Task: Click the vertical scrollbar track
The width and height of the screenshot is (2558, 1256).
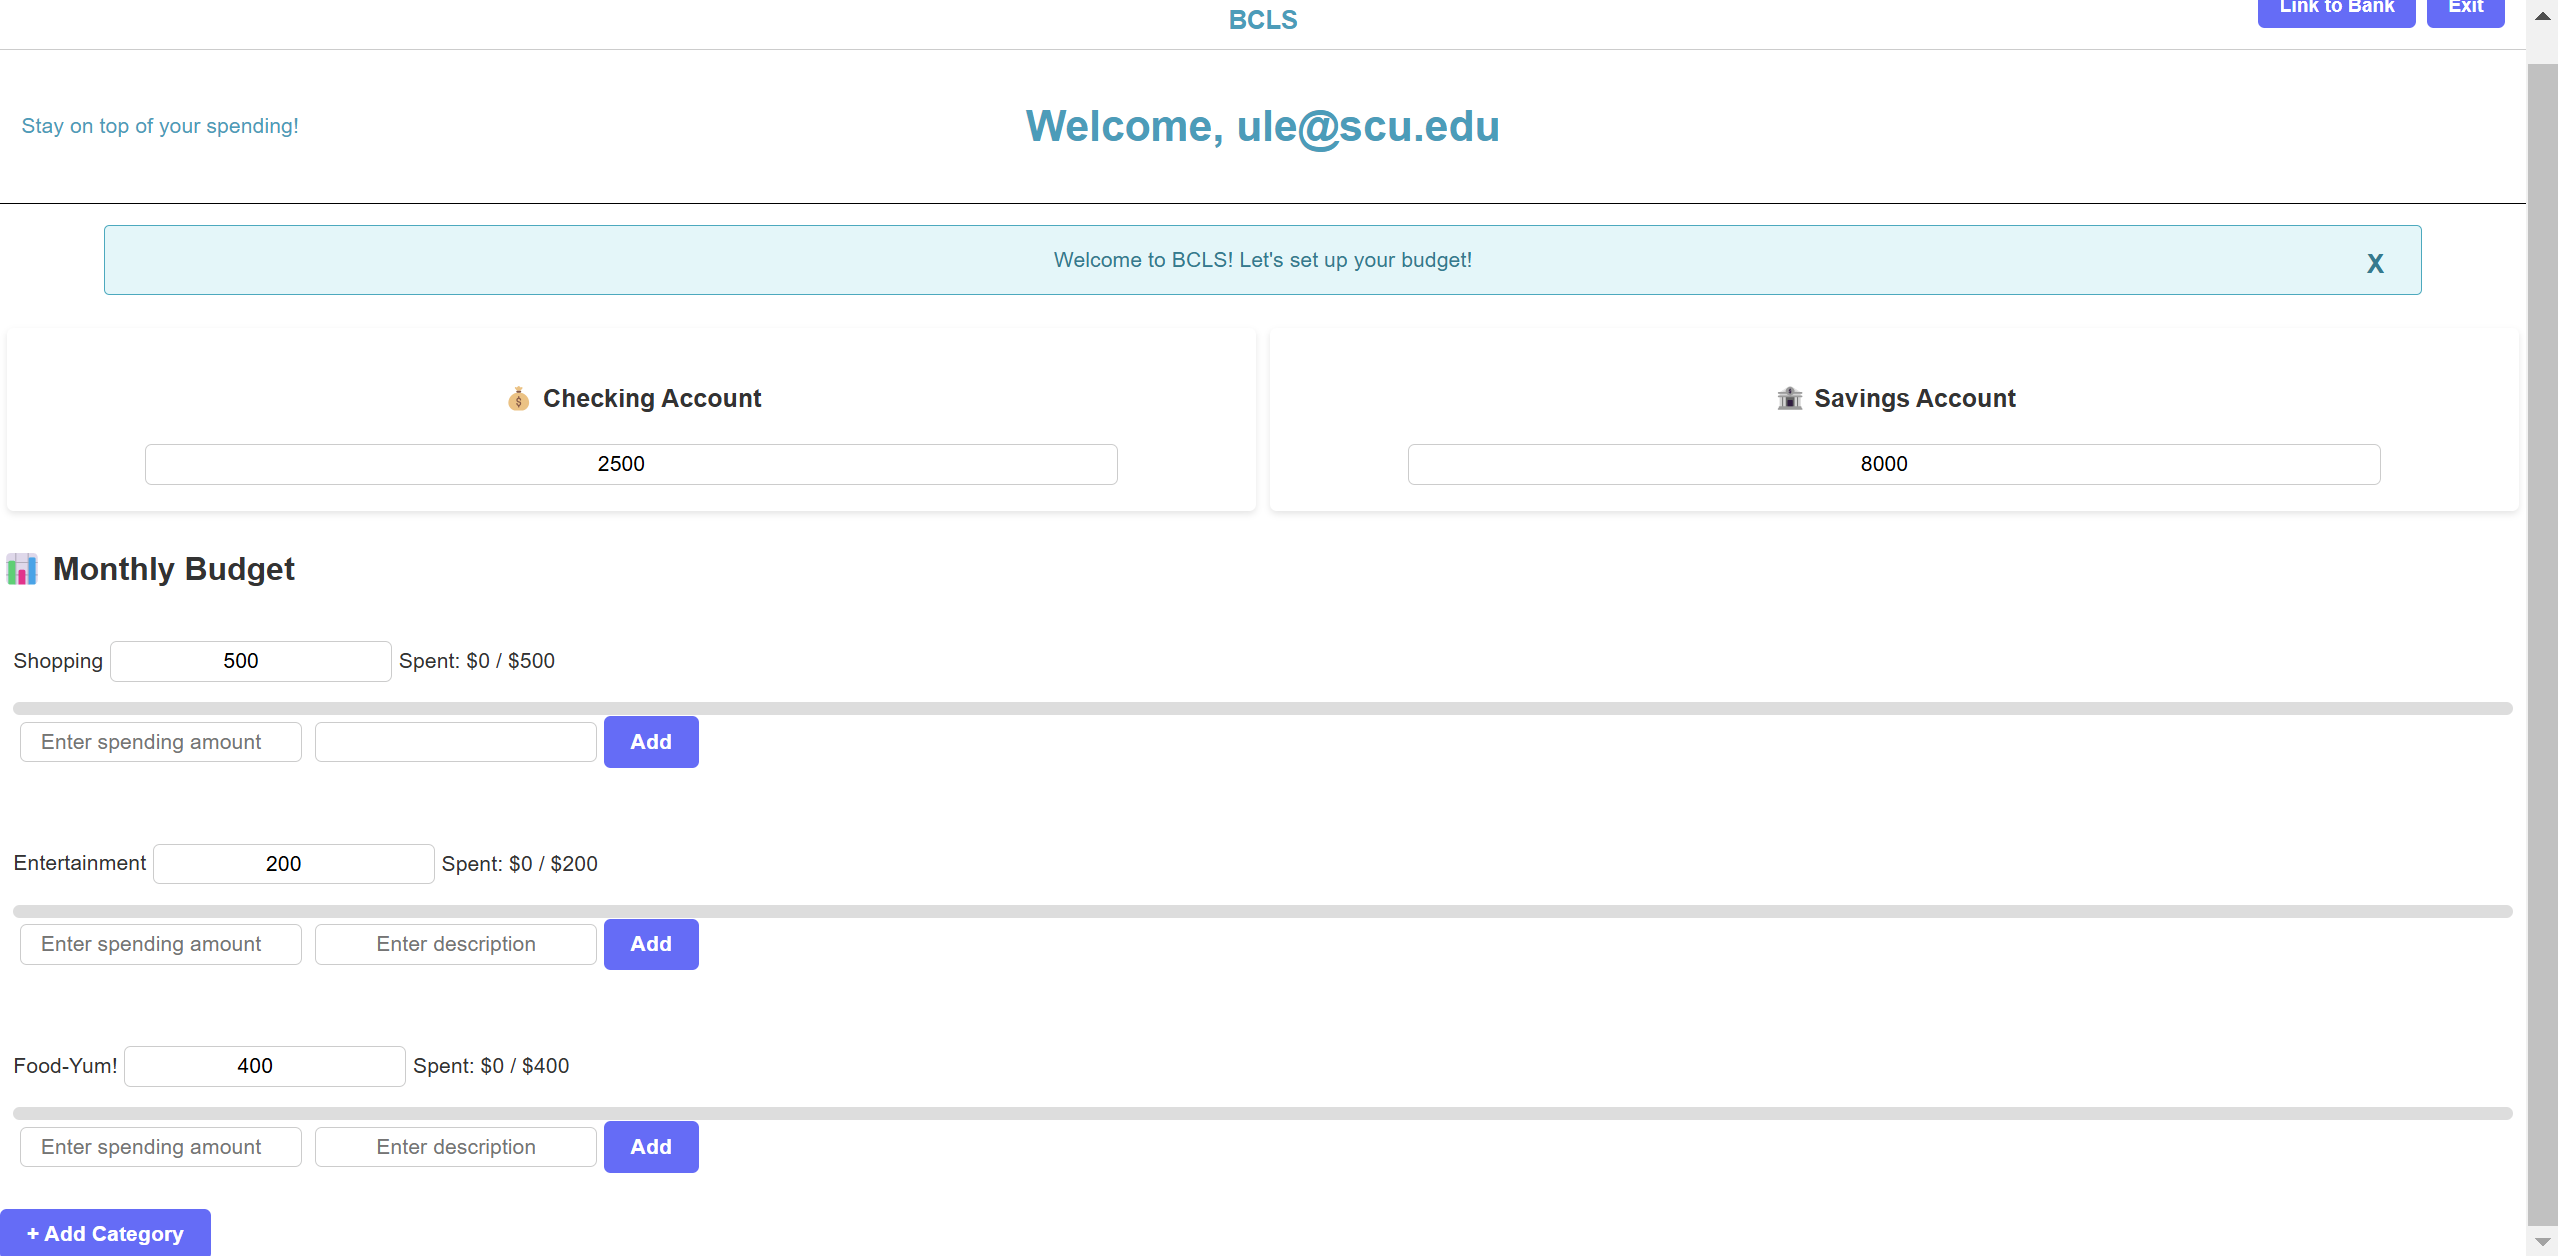Action: pos(2542,640)
